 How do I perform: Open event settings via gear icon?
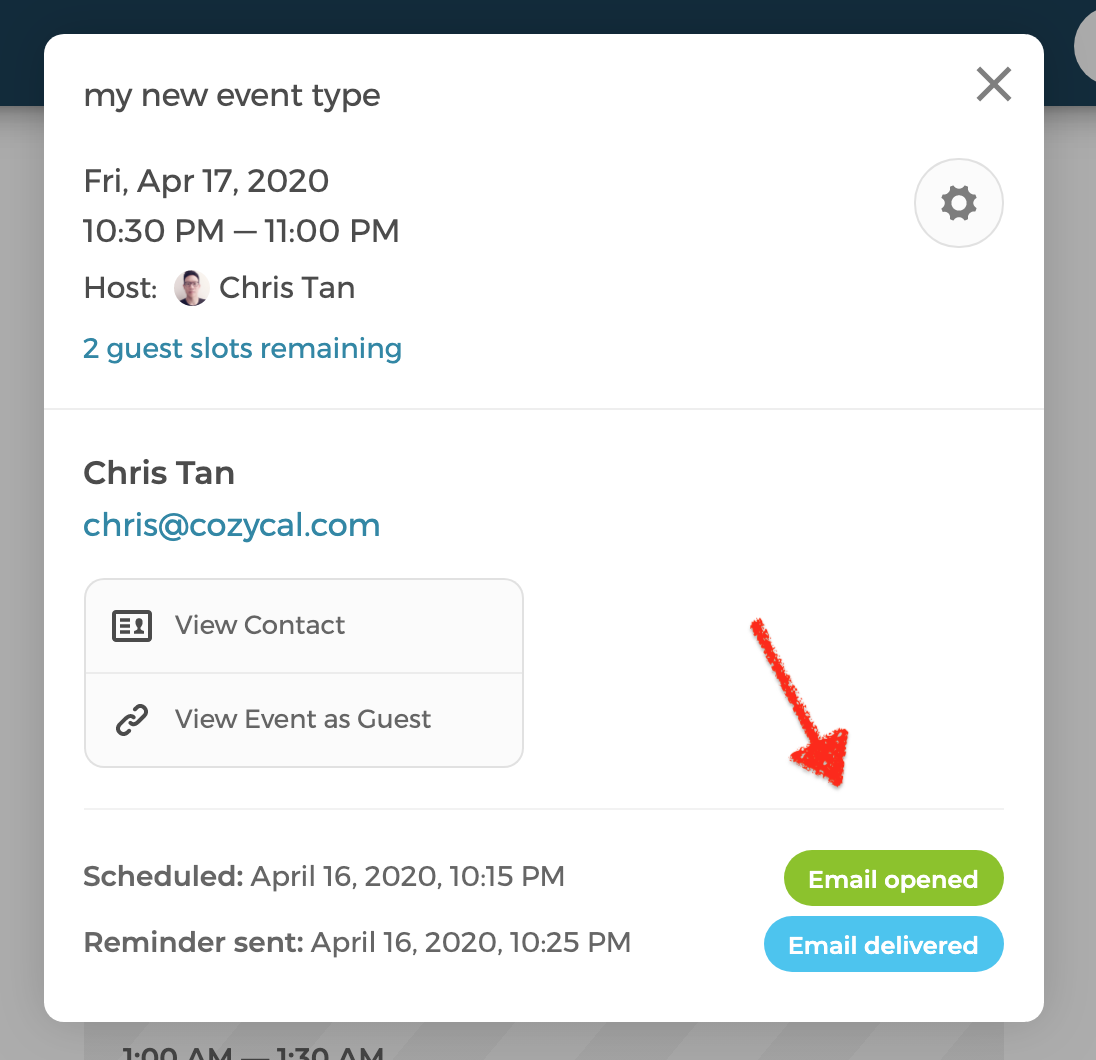tap(958, 203)
